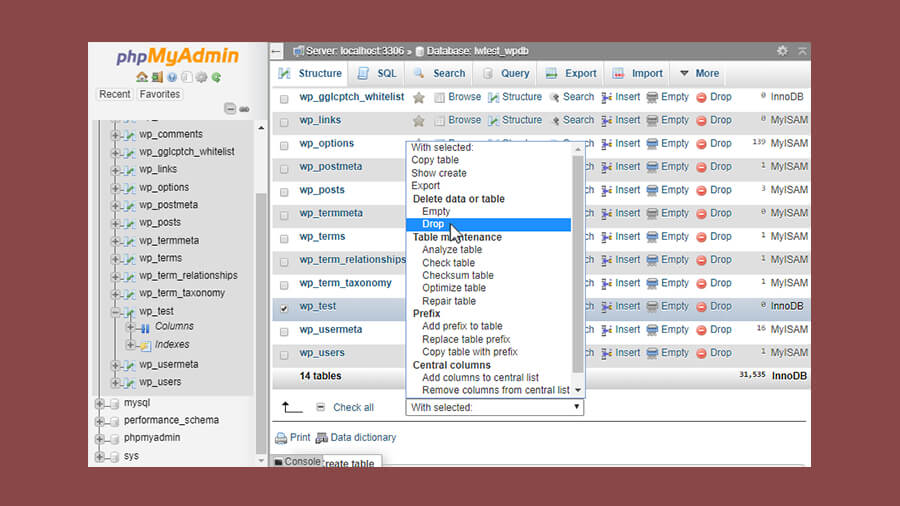Expand Indexes under wp_test
Viewport: 900px width, 506px height.
[x=130, y=345]
